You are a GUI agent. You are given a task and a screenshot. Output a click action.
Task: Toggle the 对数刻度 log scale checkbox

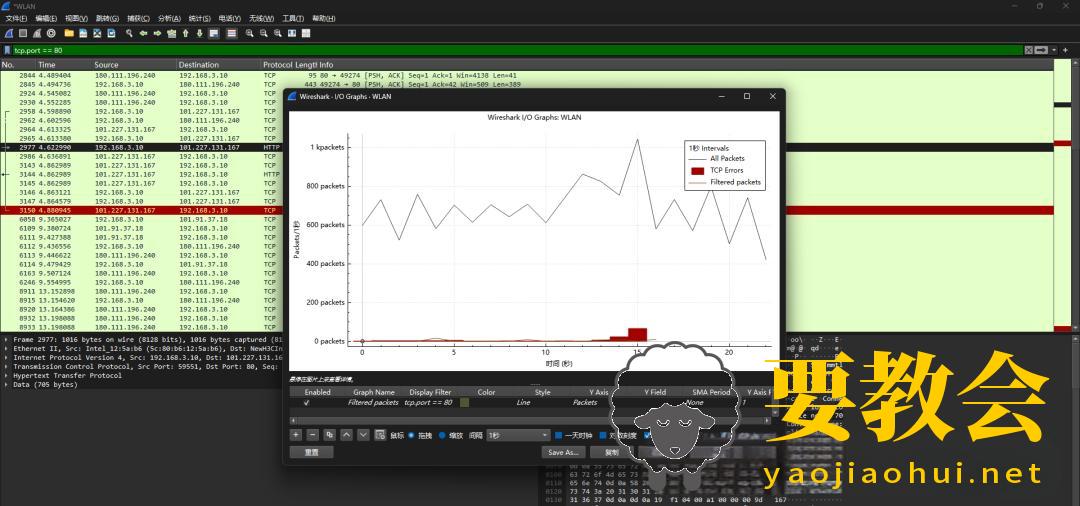(603, 435)
